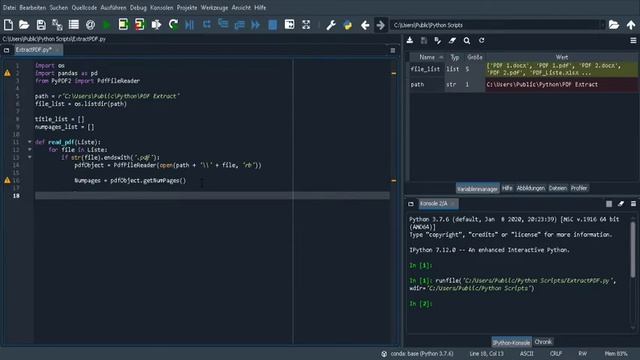Image resolution: width=640 pixels, height=360 pixels.
Task: Browse console tabs icon
Action: pos(411,204)
